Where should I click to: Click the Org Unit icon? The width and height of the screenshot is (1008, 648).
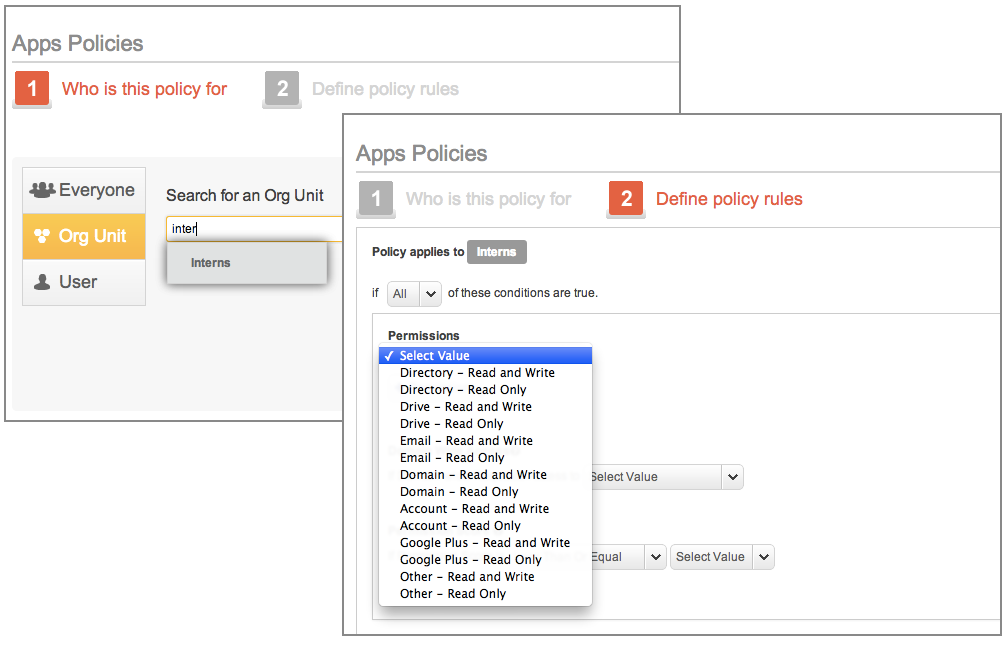click(x=41, y=236)
